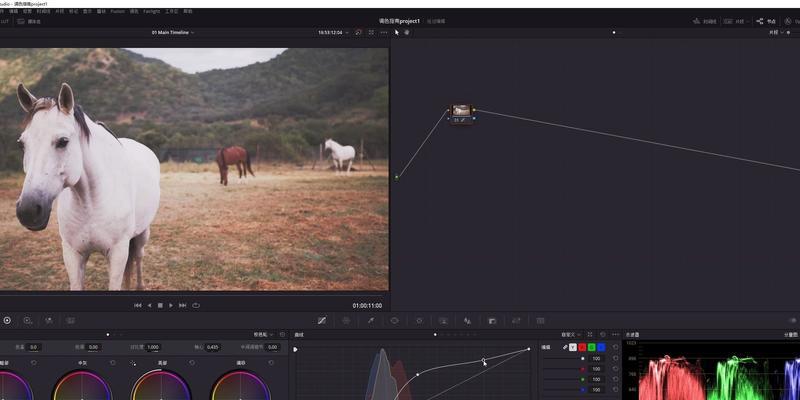Reset the curves palette
Screen dimensions: 800x400
(603, 335)
